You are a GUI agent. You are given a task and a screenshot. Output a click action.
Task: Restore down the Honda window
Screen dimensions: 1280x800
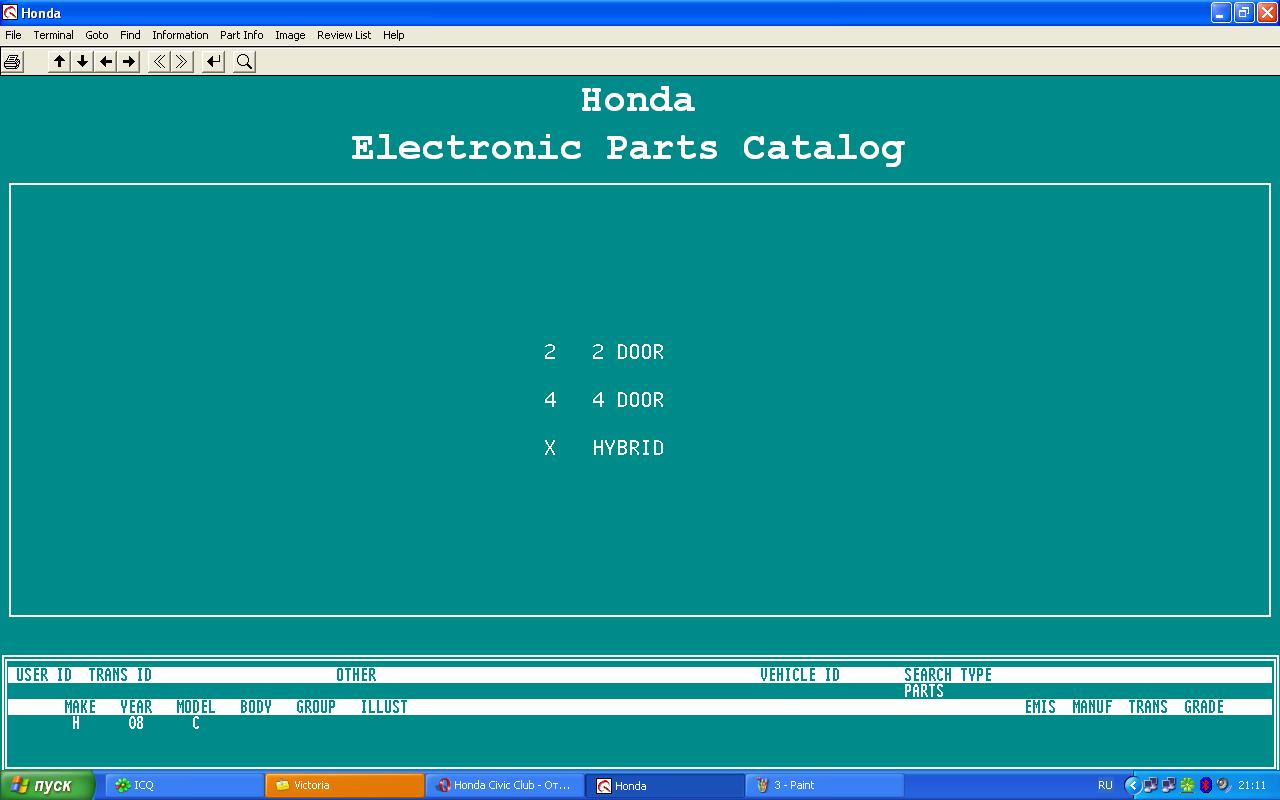pyautogui.click(x=1244, y=12)
